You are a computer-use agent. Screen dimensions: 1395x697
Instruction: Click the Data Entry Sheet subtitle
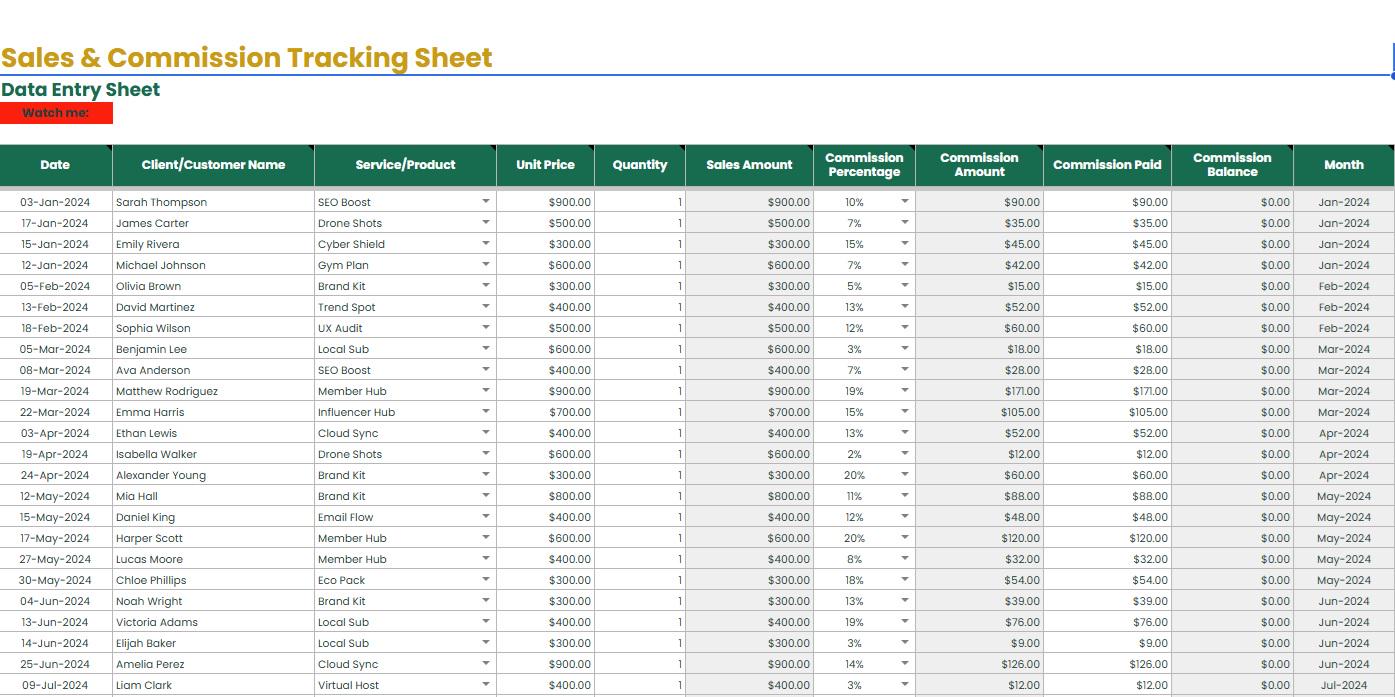pos(80,90)
